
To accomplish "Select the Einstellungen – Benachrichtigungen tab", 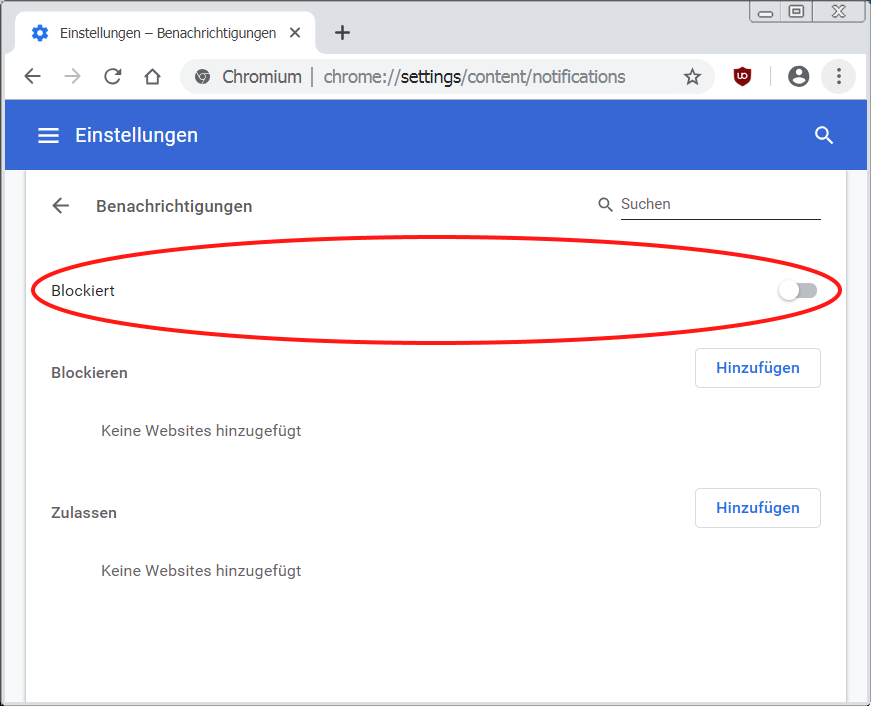I will [166, 33].
